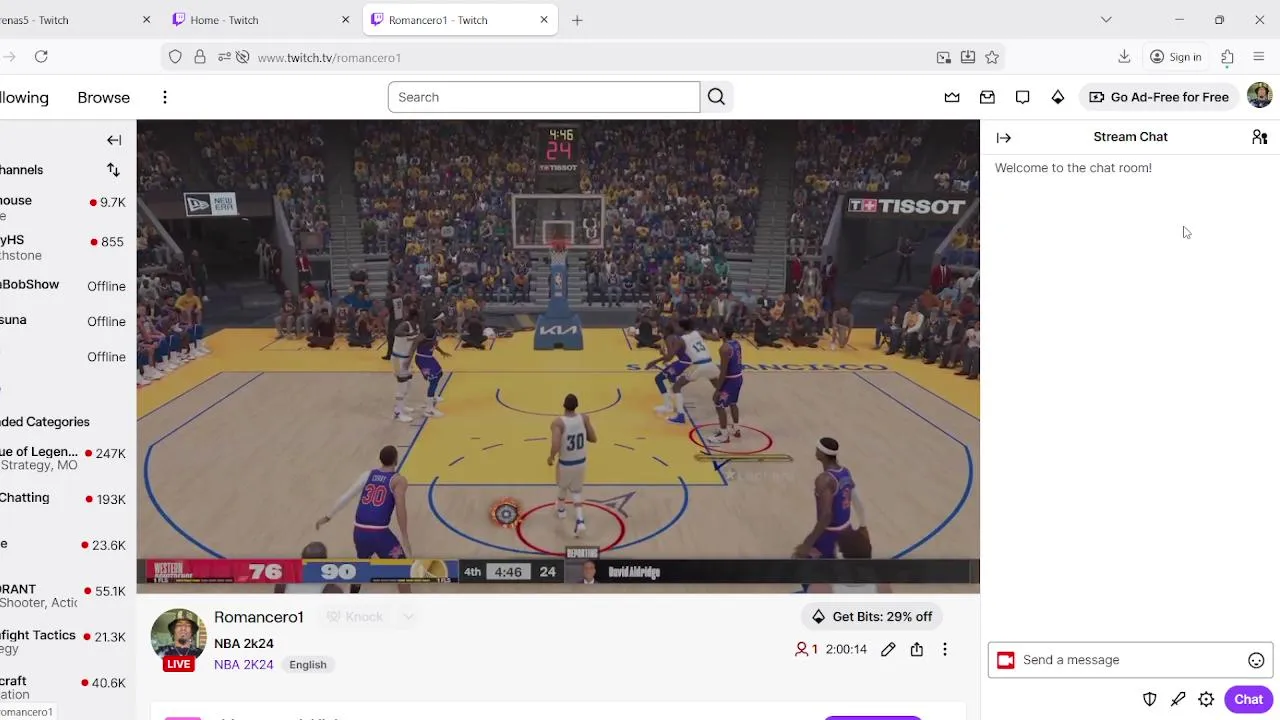This screenshot has height=720, width=1280.
Task: Click the sword mod view icon
Action: pos(1178,699)
